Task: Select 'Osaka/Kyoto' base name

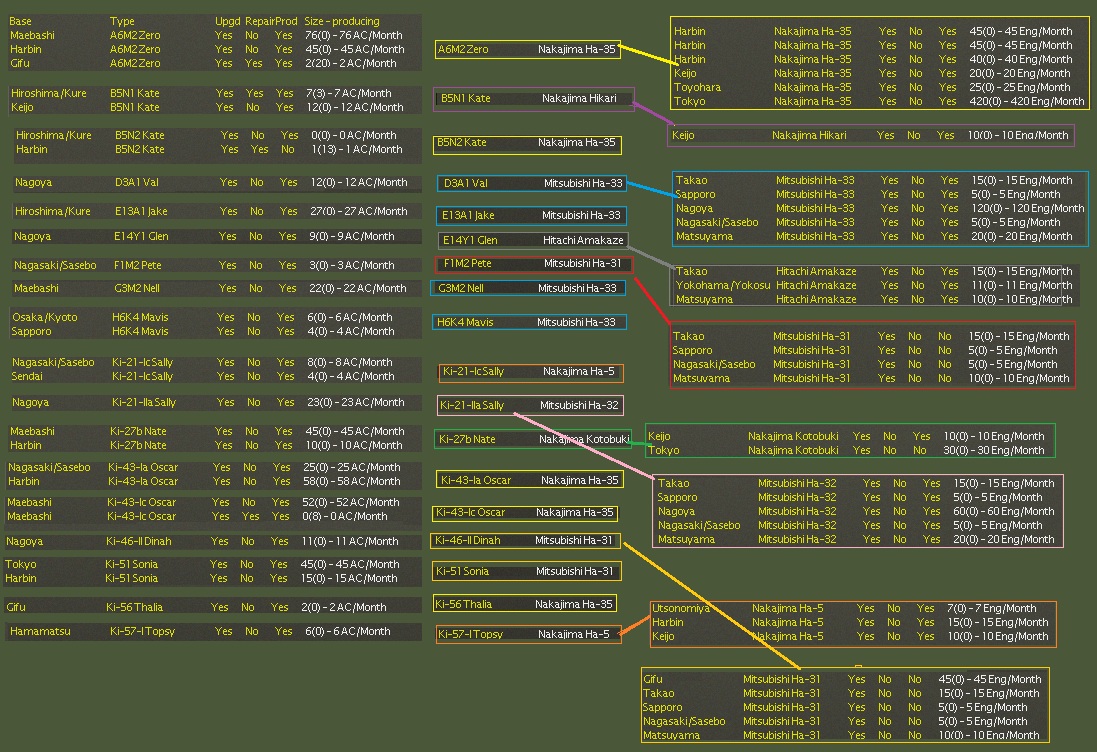Action: pos(45,317)
